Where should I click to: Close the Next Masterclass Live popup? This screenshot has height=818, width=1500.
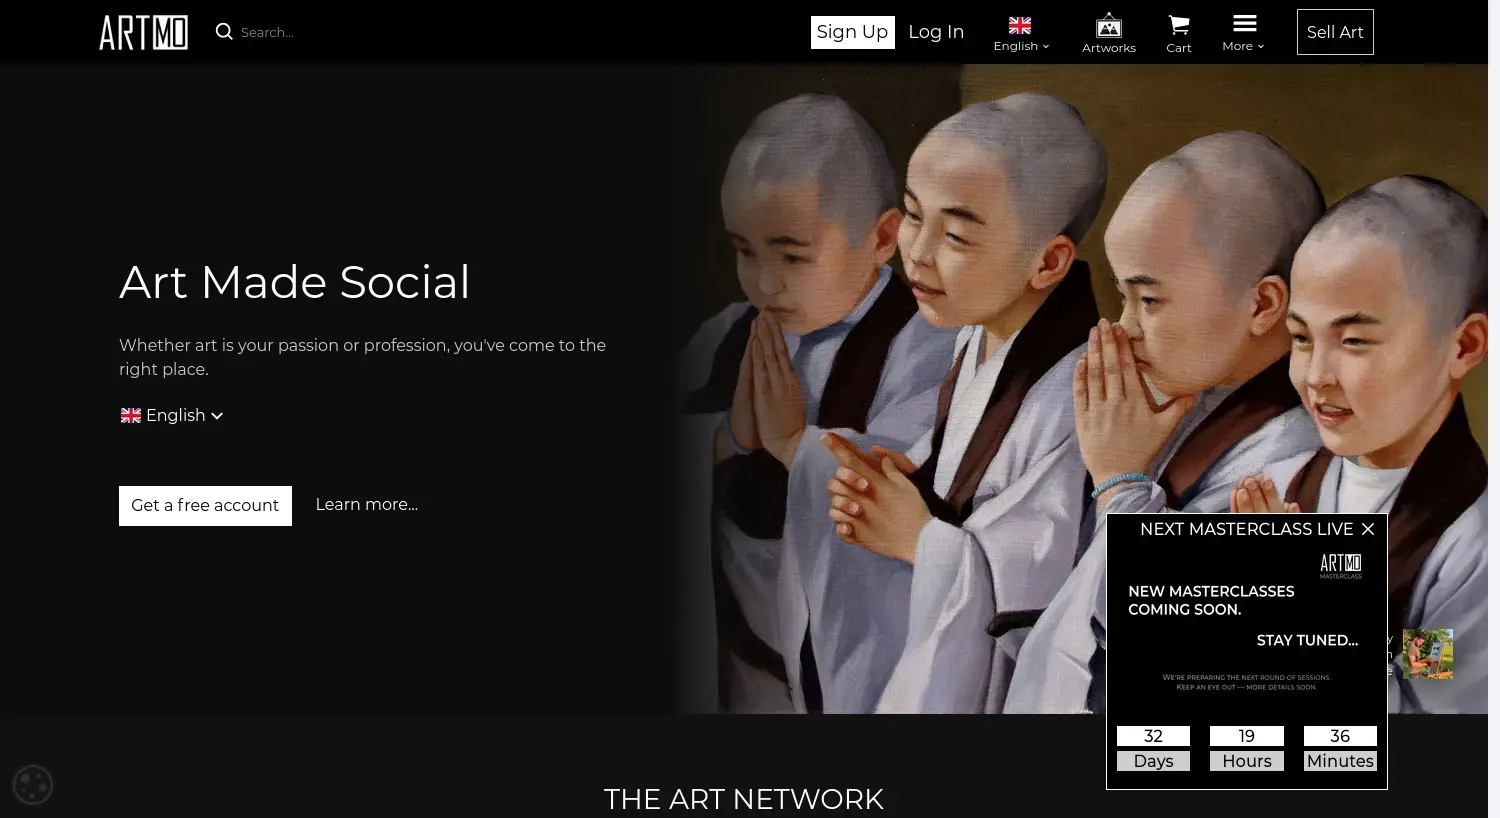pos(1368,529)
